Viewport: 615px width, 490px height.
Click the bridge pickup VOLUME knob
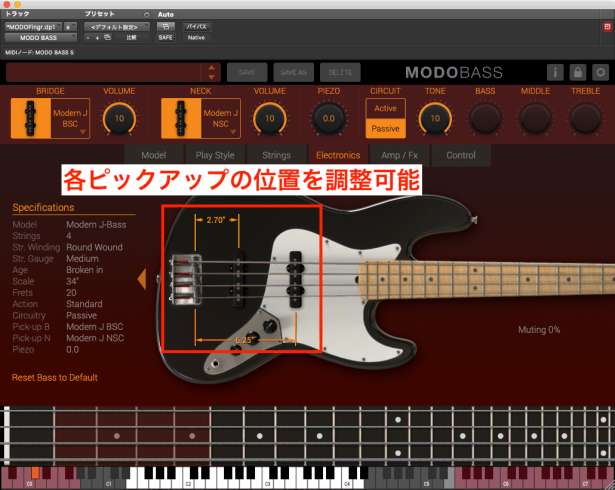click(x=119, y=118)
